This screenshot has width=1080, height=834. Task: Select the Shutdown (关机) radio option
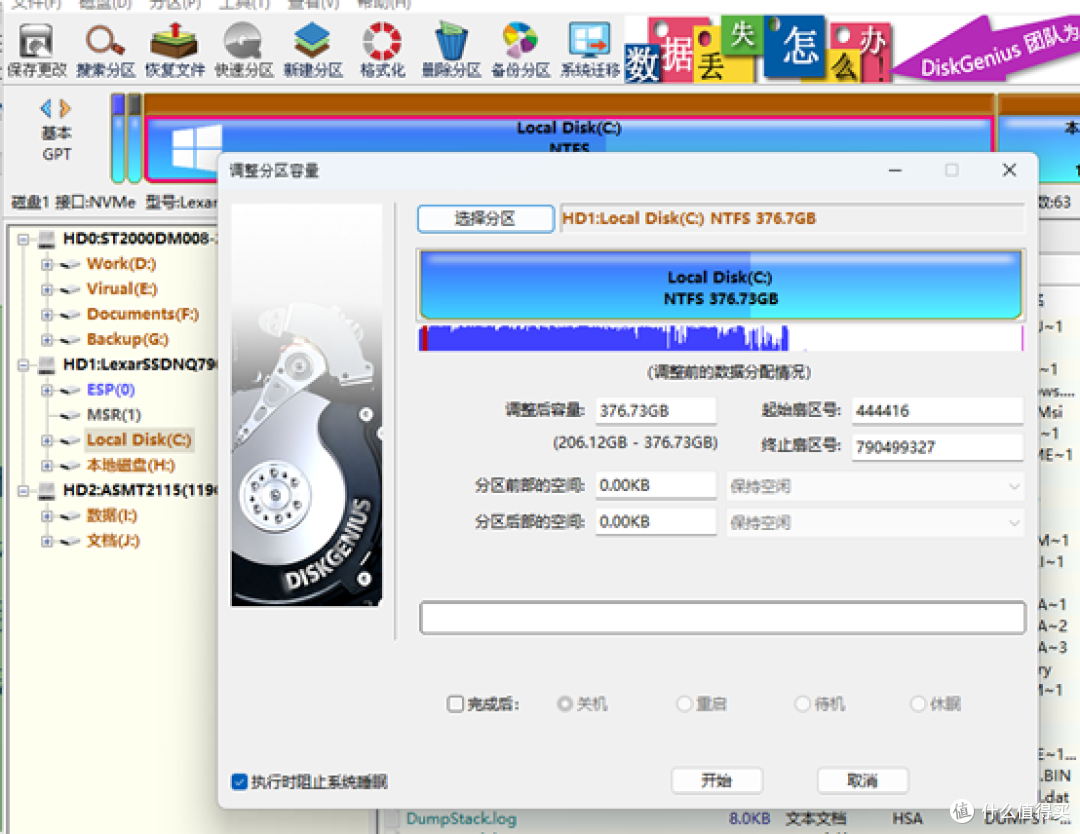[x=565, y=704]
